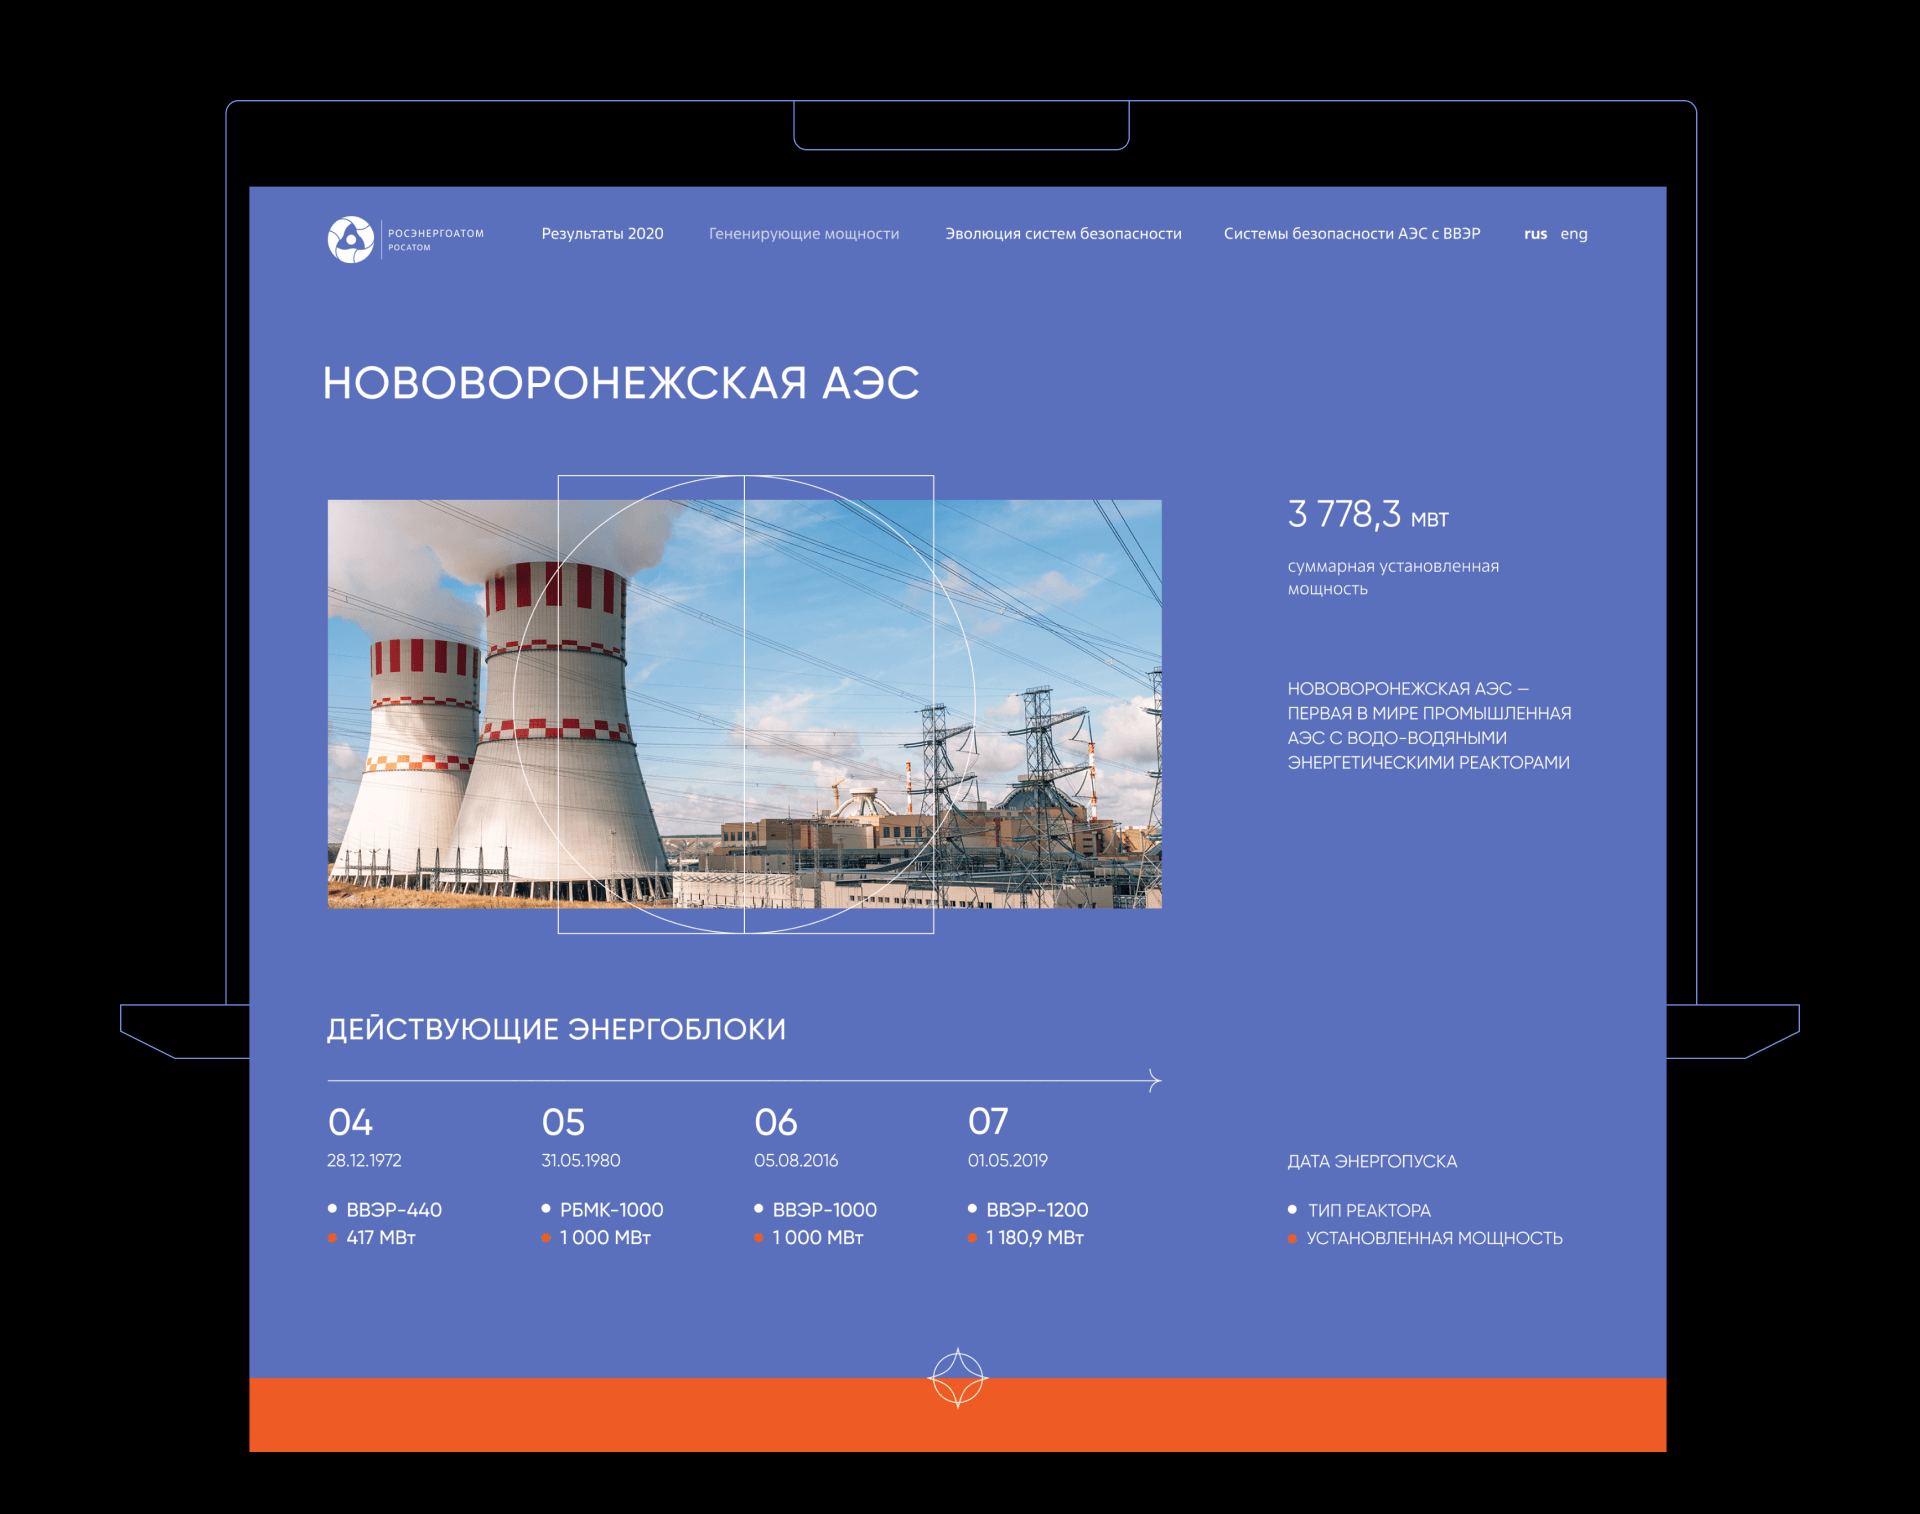The image size is (1920, 1514).
Task: Select power unit 04 on timeline
Action: click(x=350, y=1122)
